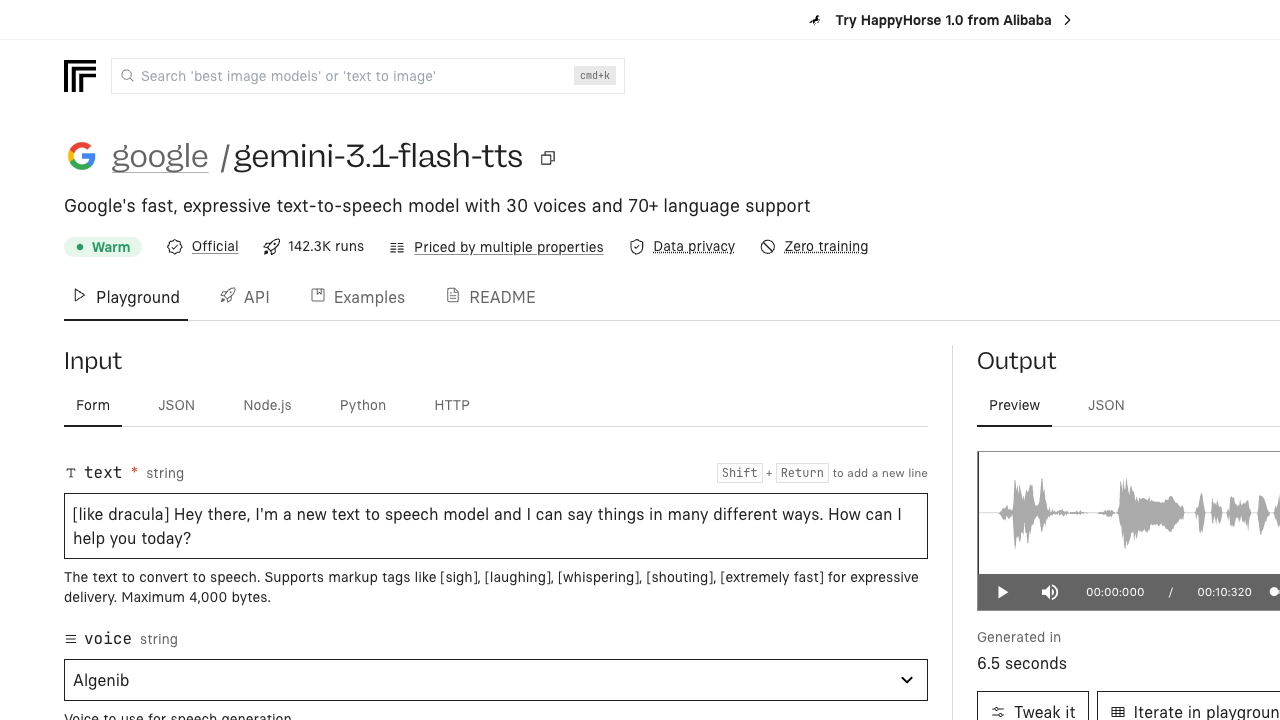Click the 6.5 seconds generation time

[x=1022, y=664]
